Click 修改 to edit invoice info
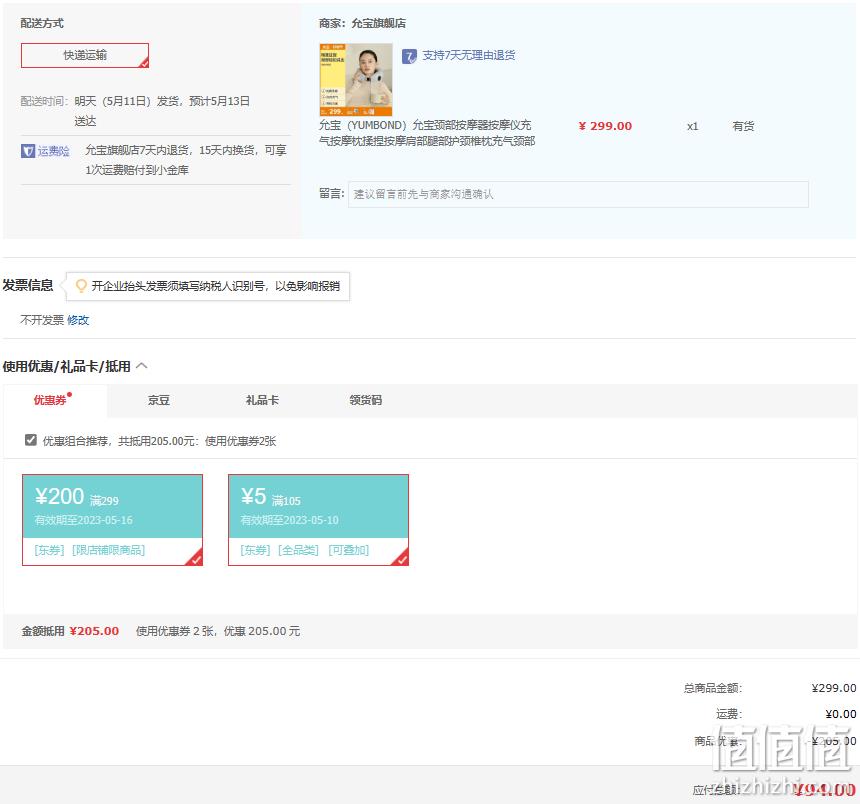The image size is (860, 804). [x=78, y=320]
